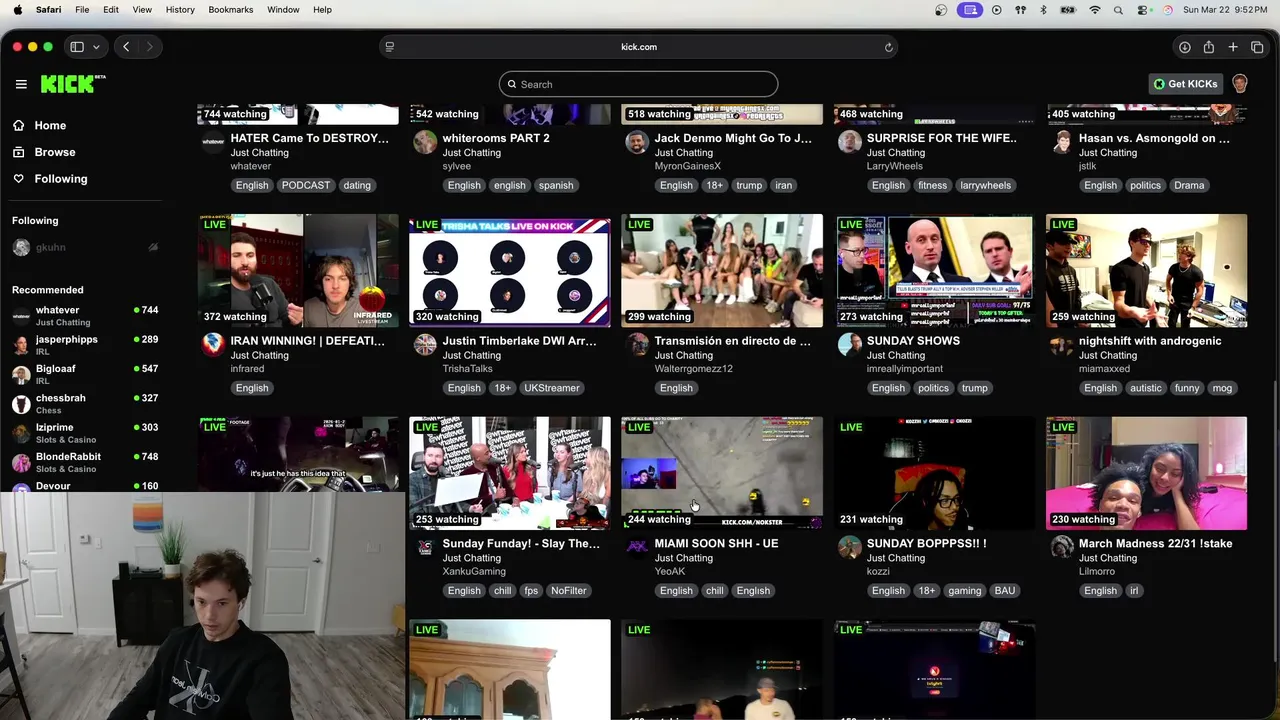Open the View menu
This screenshot has height=720, width=1280.
(x=142, y=10)
